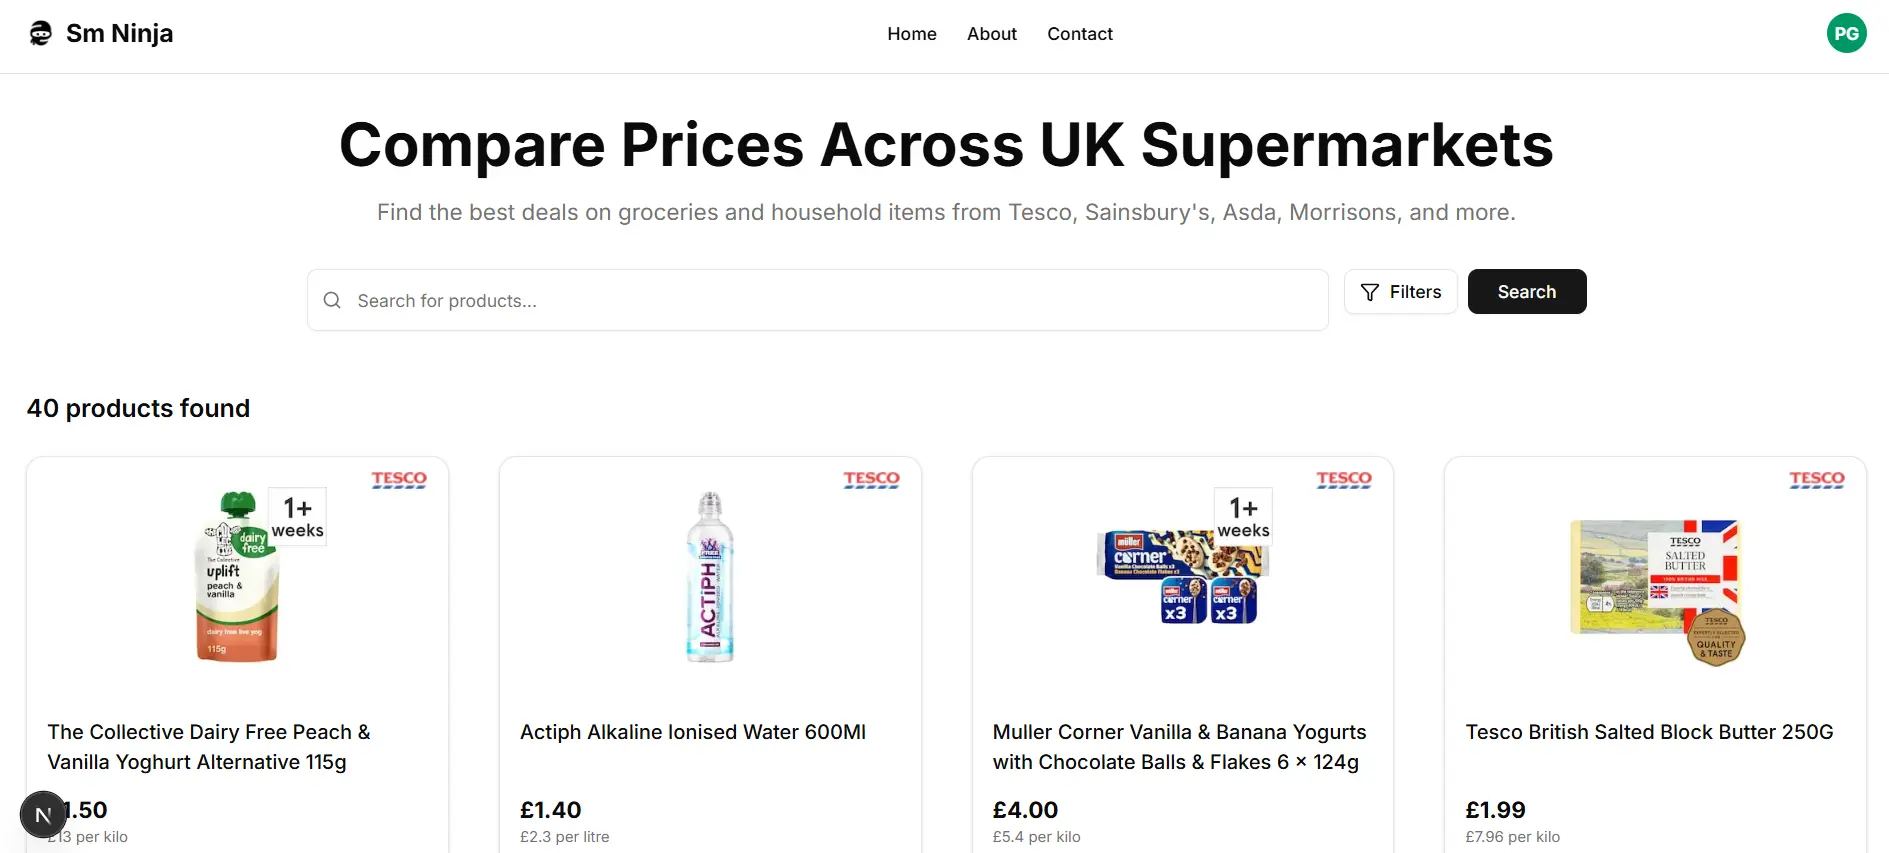Open the PG user avatar menu
The height and width of the screenshot is (853, 1889).
[1846, 34]
